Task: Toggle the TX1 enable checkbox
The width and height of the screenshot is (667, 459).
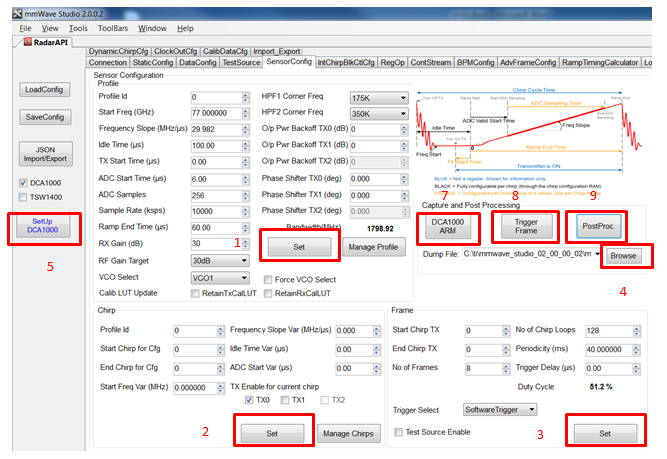Action: coord(285,400)
